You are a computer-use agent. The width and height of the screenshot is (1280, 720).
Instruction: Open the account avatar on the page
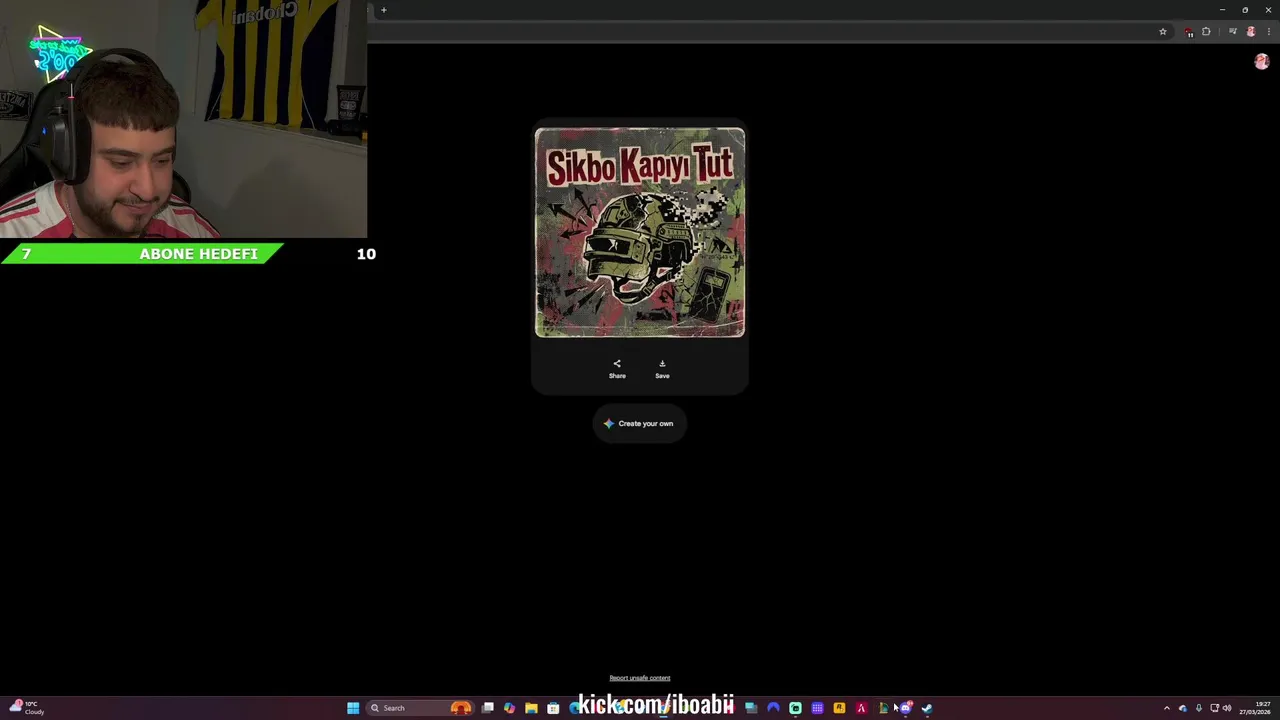pos(1261,62)
